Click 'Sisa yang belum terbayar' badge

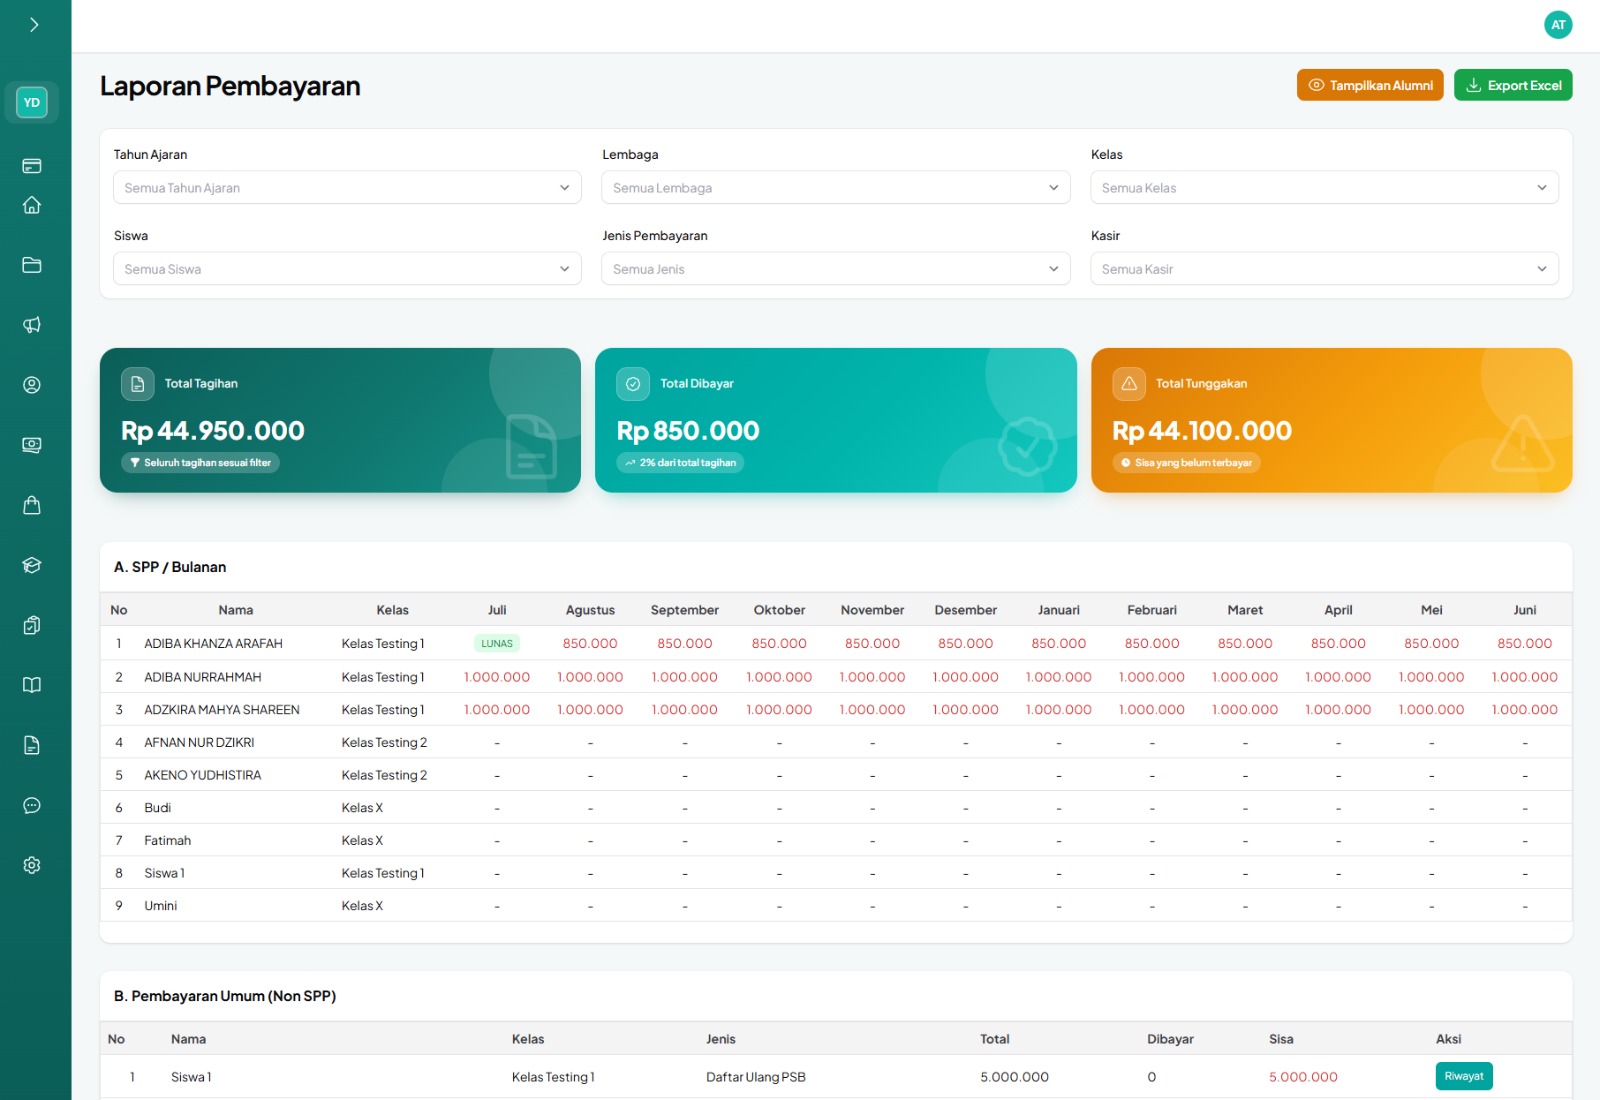(x=1186, y=463)
